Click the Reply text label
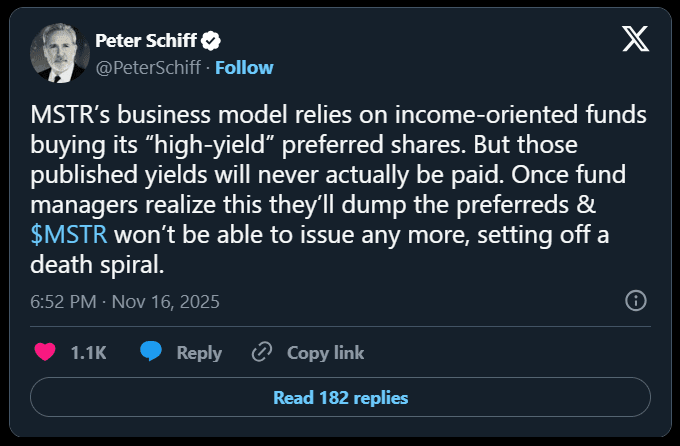This screenshot has width=680, height=446. coord(199,352)
